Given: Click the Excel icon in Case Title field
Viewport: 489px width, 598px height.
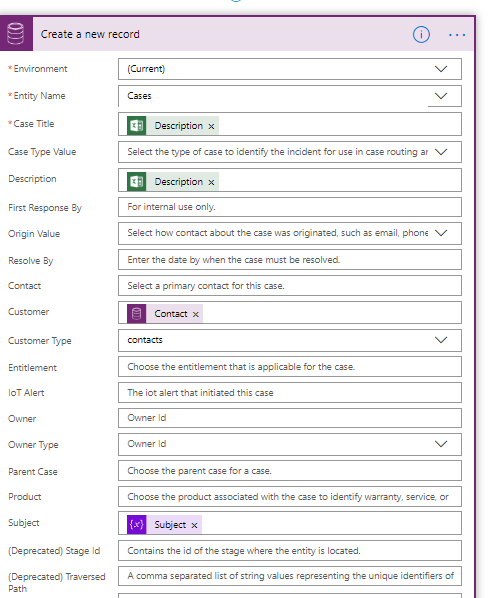Looking at the screenshot, I should point(137,125).
